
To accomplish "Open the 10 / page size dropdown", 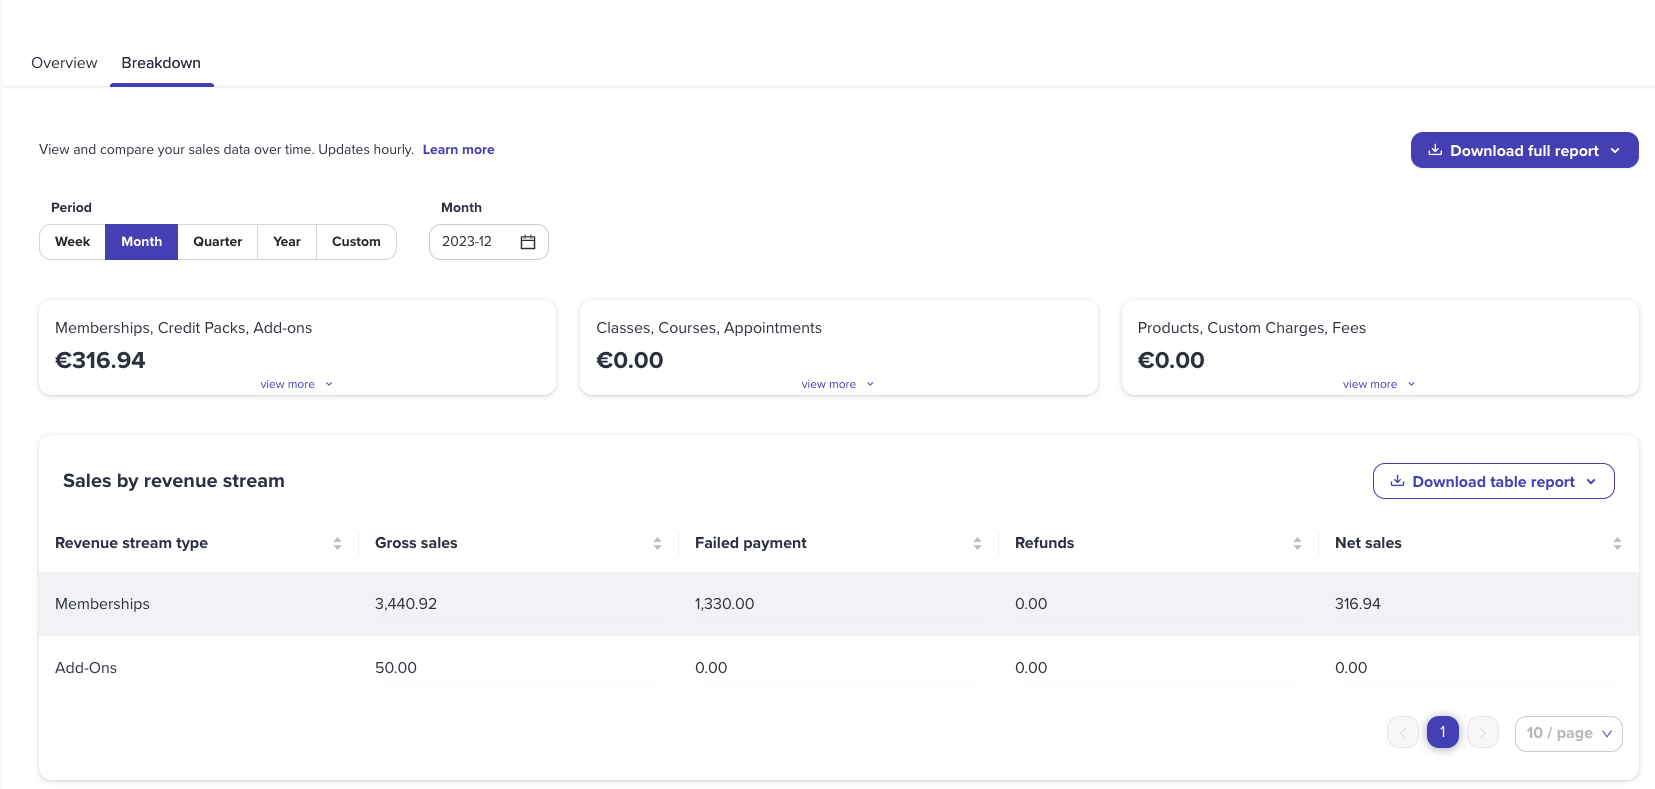I will point(1568,733).
